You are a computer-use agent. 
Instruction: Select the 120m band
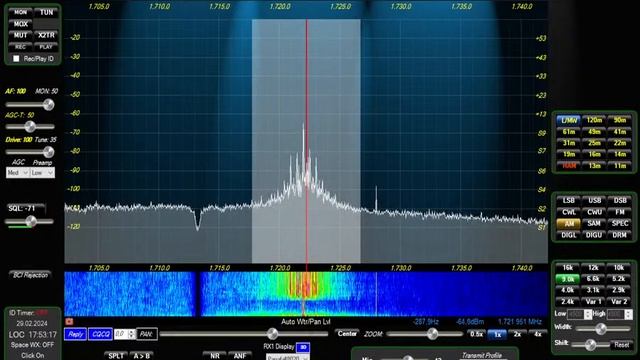[x=594, y=120]
